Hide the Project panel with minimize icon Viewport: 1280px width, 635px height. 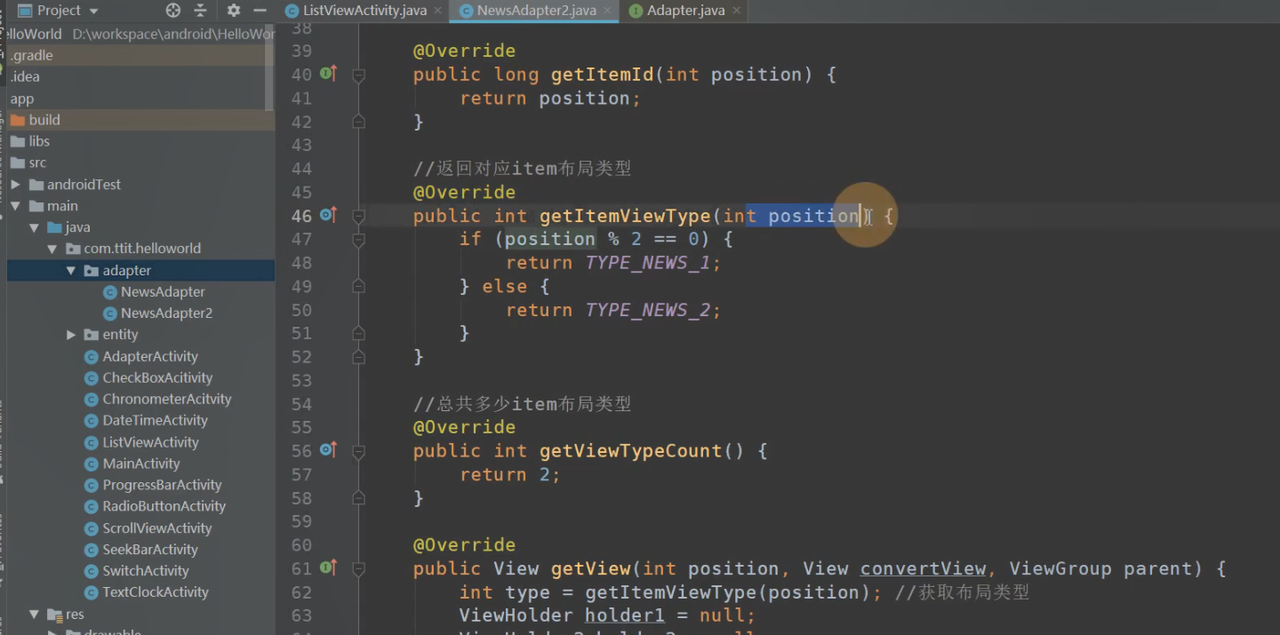260,10
